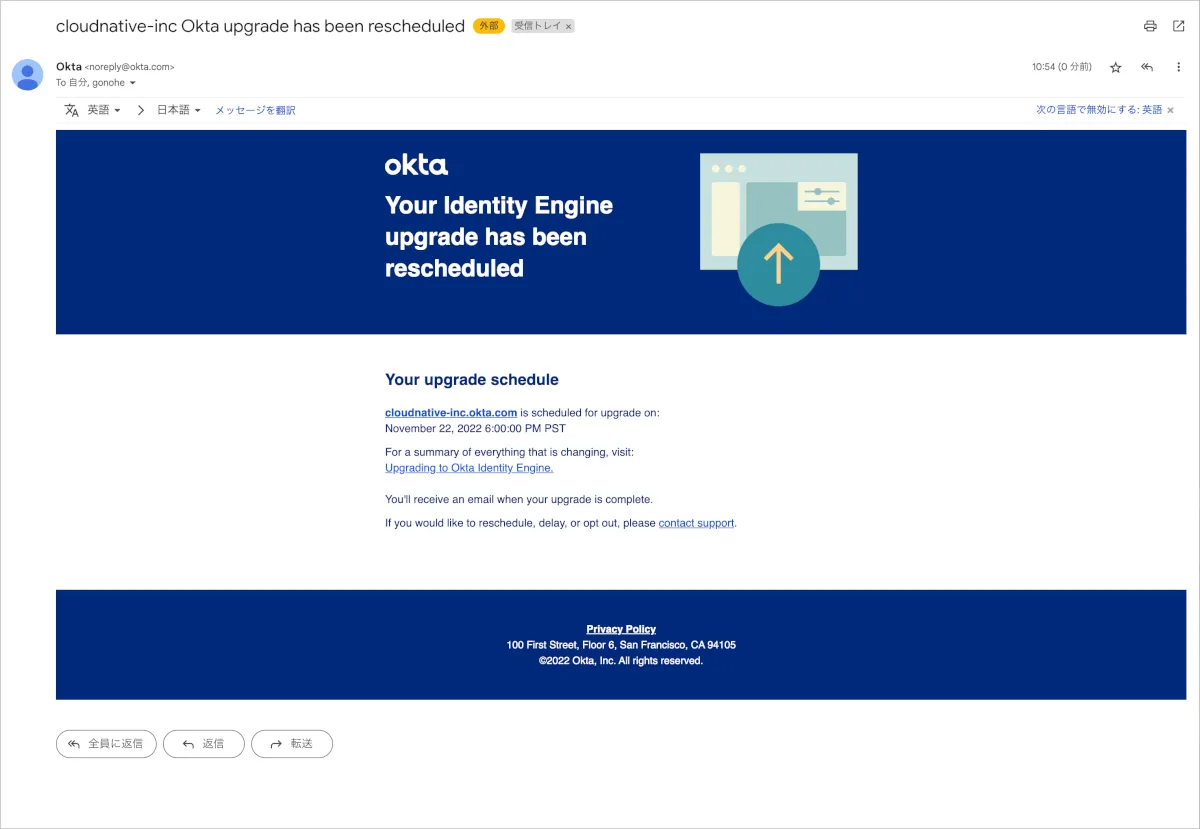Click the translate icon in the translation bar
The height and width of the screenshot is (829, 1200).
[x=72, y=110]
